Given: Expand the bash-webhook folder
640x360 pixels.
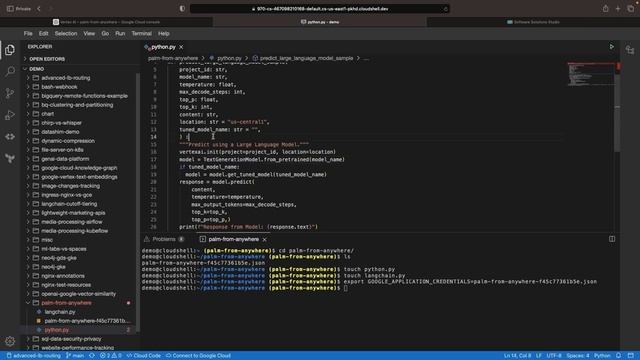Looking at the screenshot, I should pyautogui.click(x=59, y=87).
